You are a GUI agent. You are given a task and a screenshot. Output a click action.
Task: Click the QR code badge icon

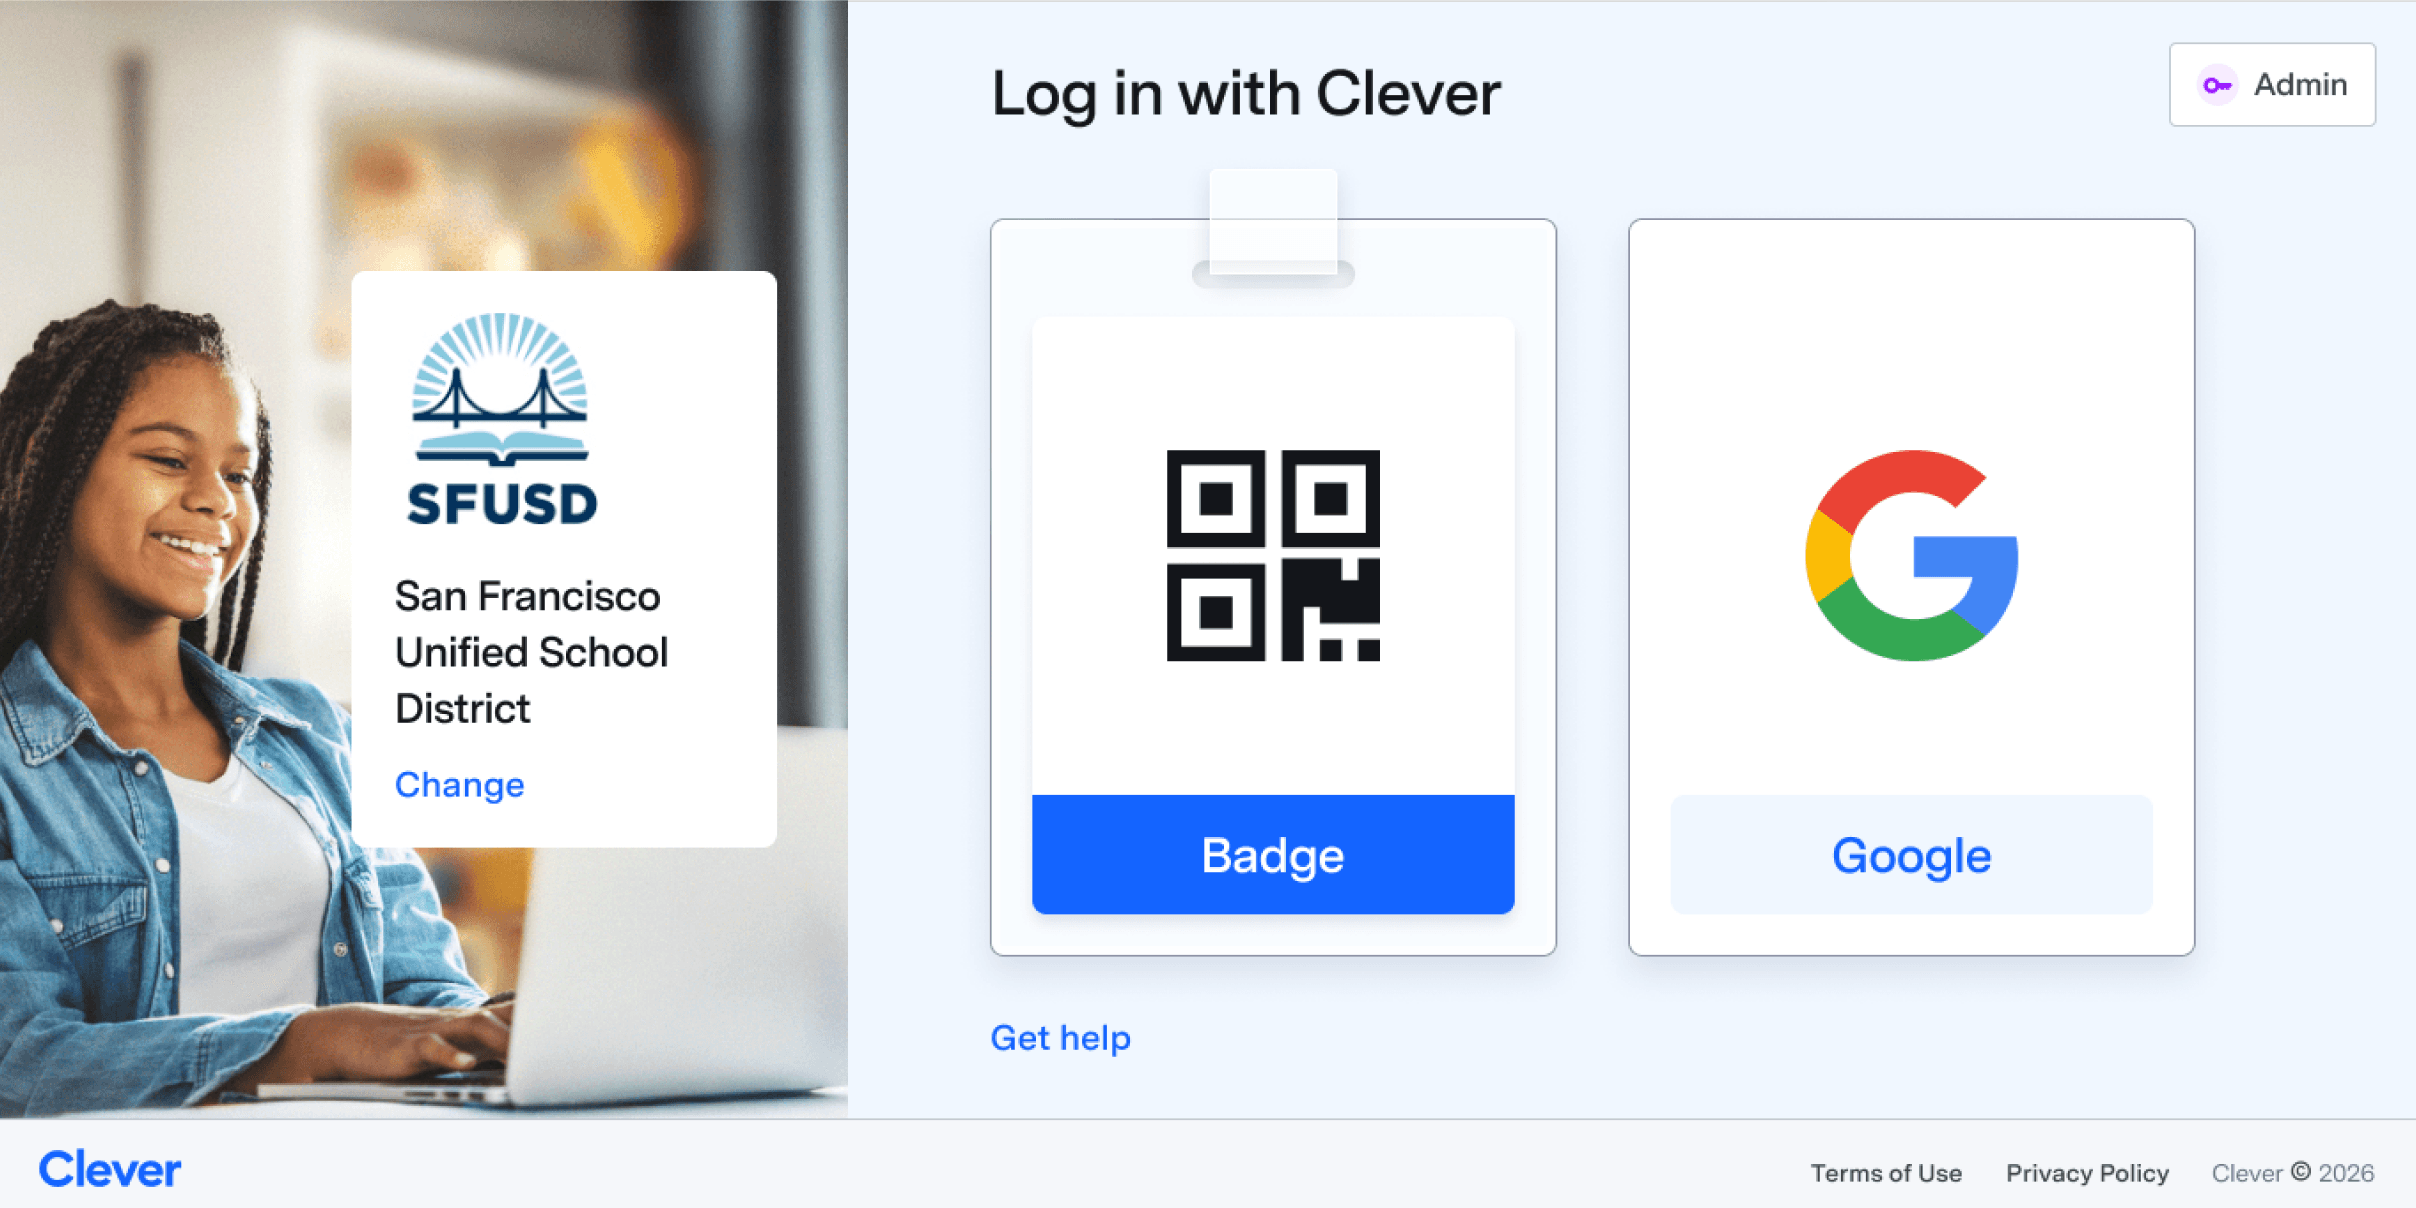(1273, 555)
